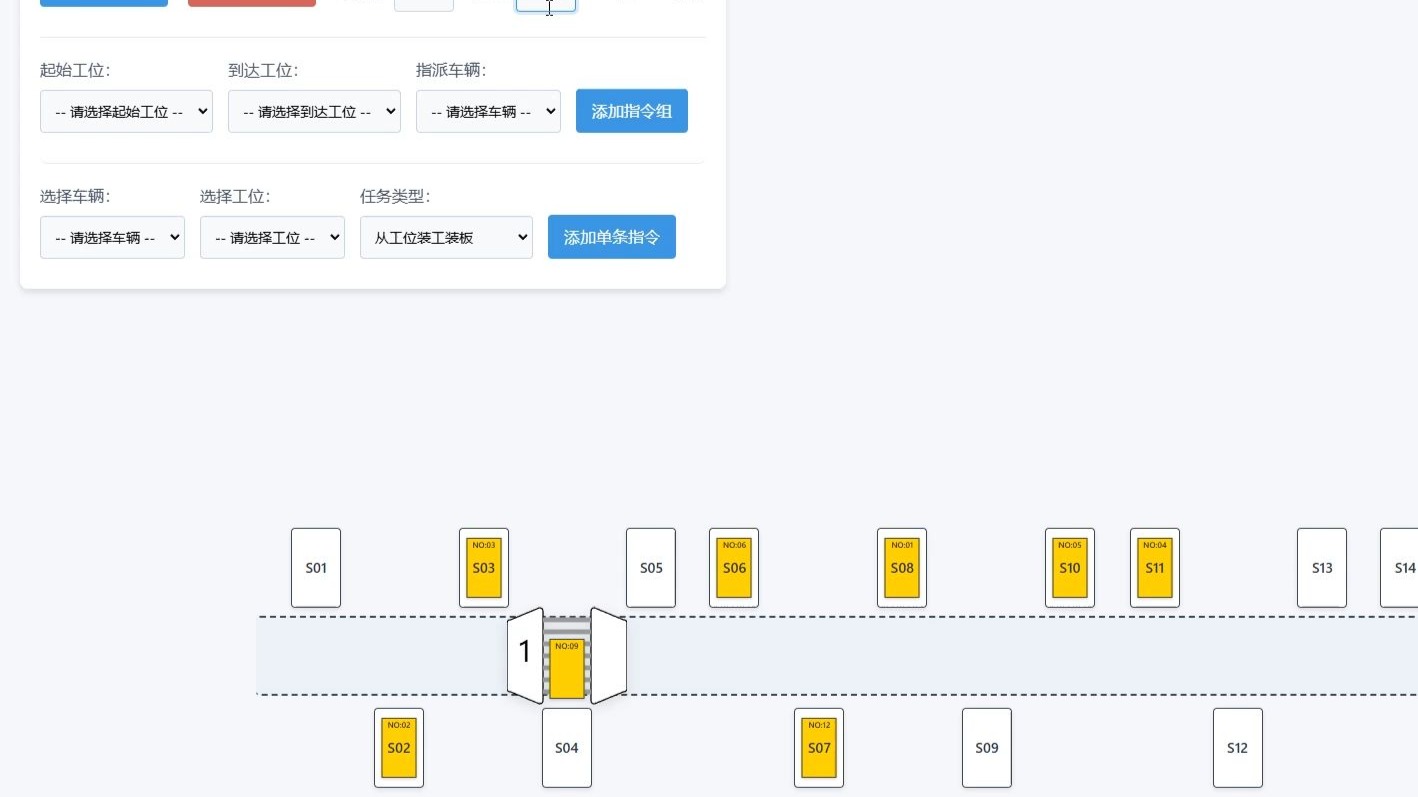Click the 添加单条指令 button

pyautogui.click(x=612, y=237)
